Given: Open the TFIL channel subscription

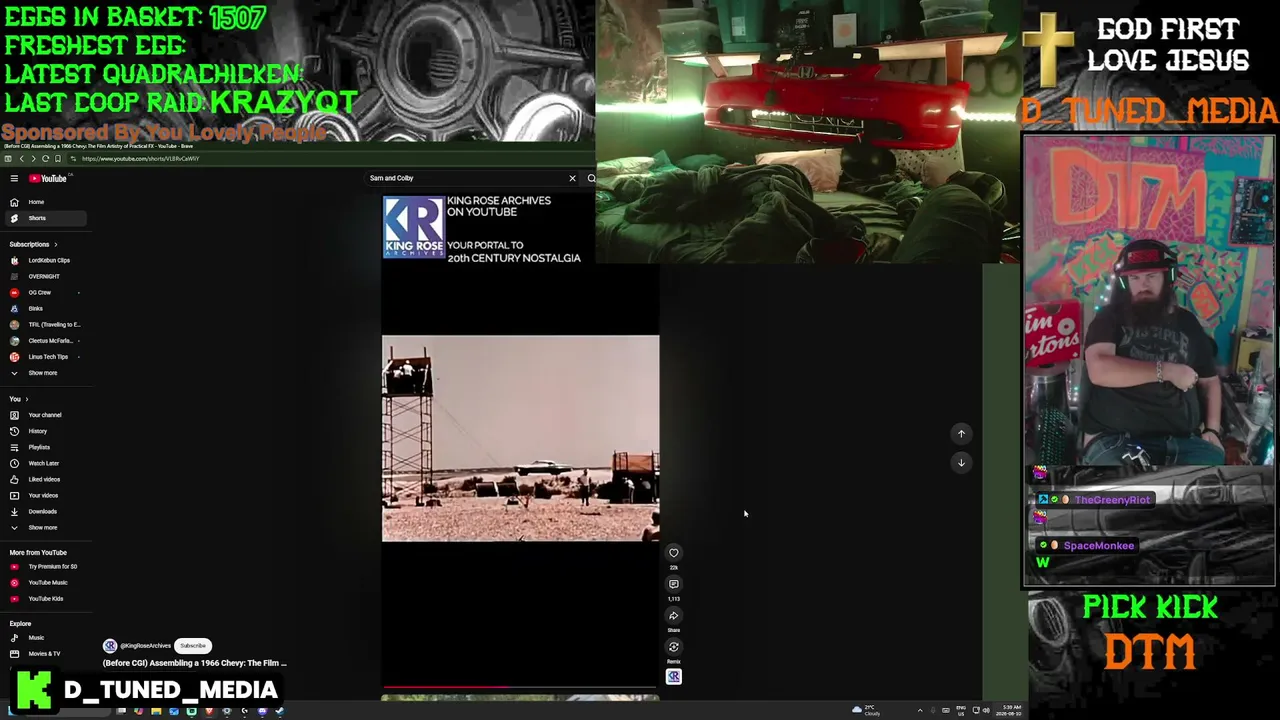Looking at the screenshot, I should (46, 324).
